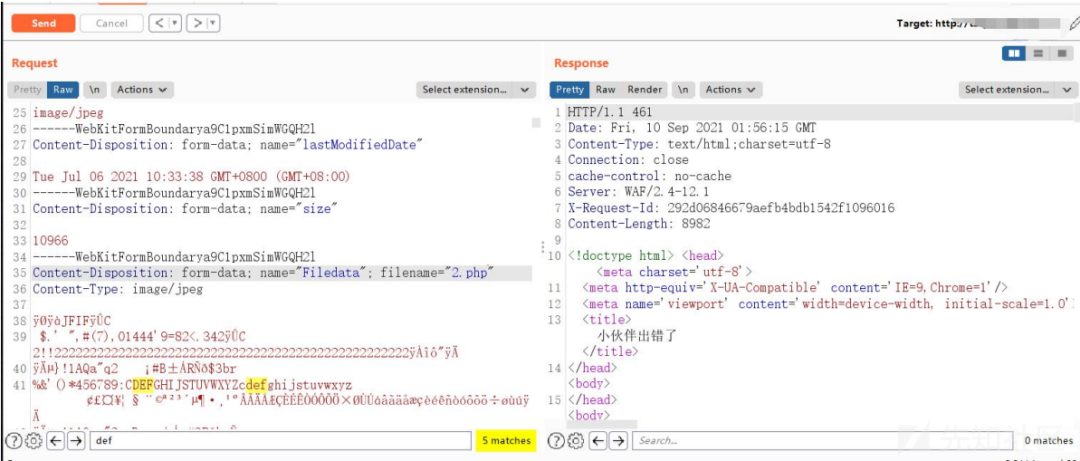Open request search settings gear icon

(34, 440)
